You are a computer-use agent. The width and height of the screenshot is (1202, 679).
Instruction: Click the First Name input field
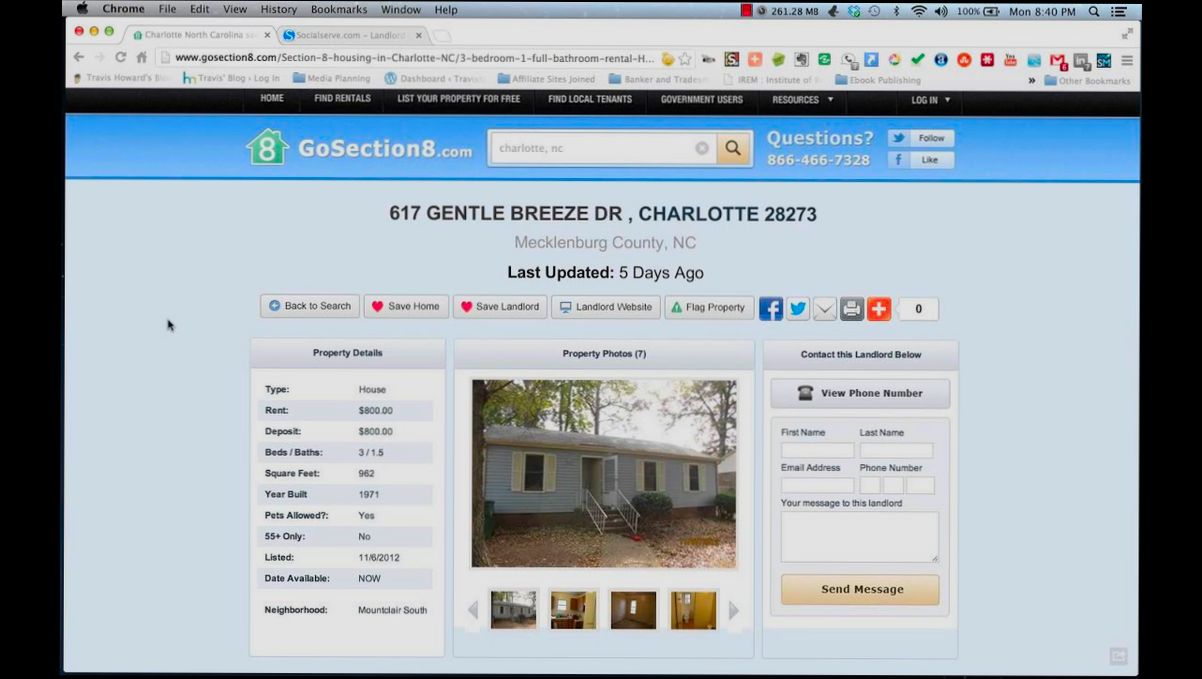[x=817, y=451]
